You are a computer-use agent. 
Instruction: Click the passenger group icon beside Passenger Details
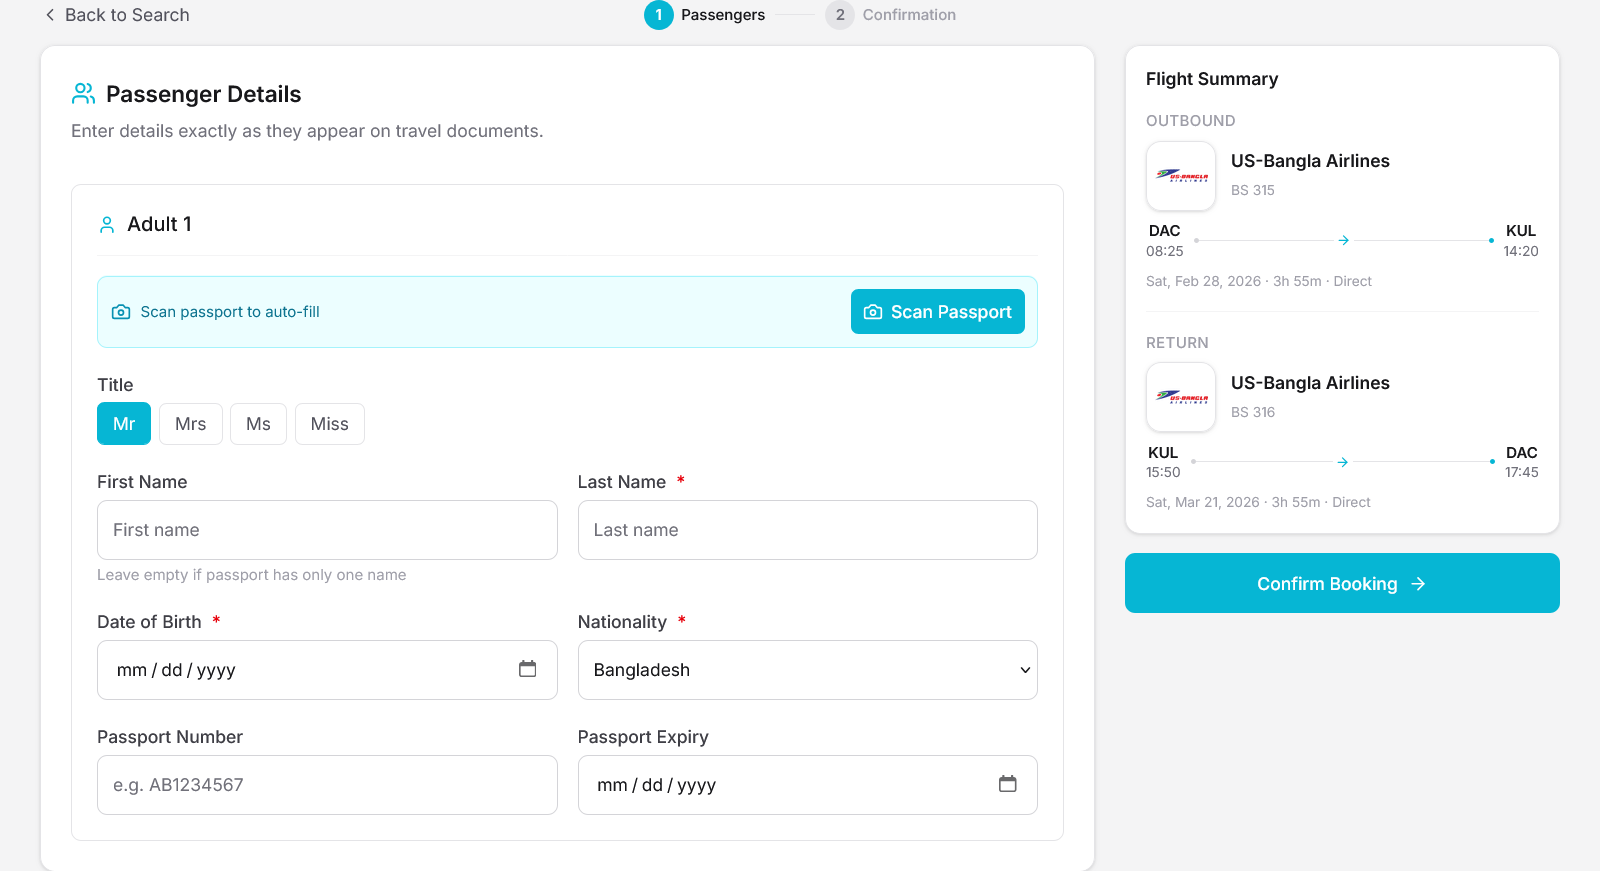click(83, 93)
